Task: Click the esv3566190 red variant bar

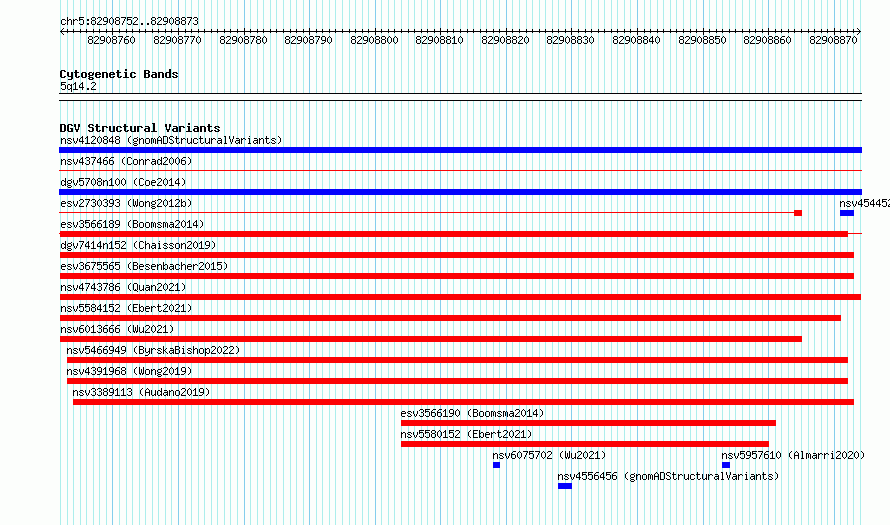Action: pos(588,423)
